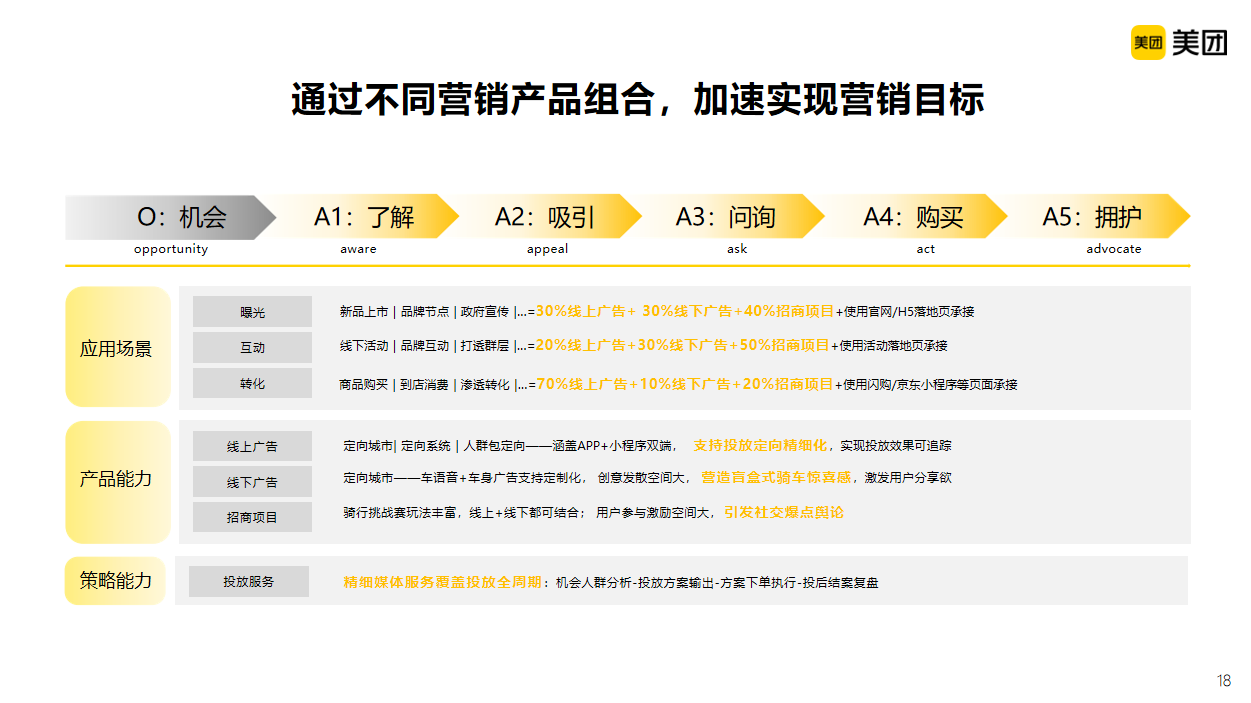Click the orange text 引发社交爆点舆论

[x=784, y=512]
